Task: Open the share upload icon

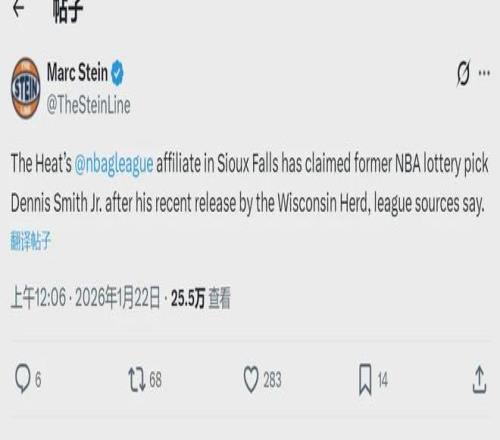Action: tap(479, 379)
